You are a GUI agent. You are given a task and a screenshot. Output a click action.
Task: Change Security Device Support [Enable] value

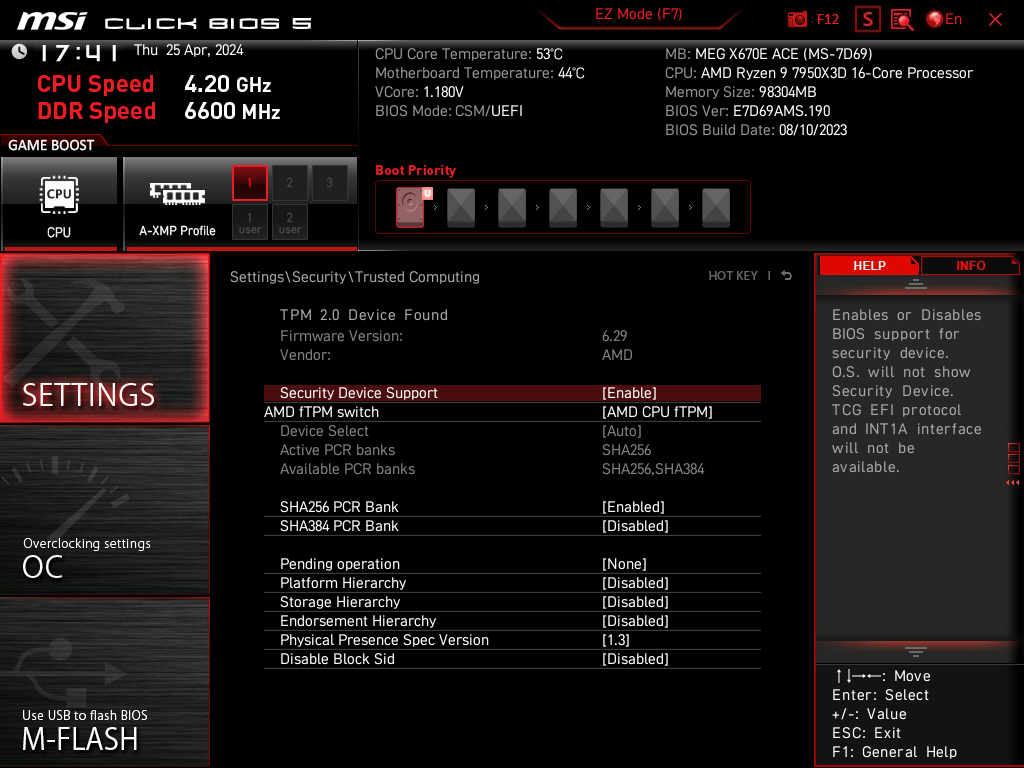click(x=512, y=393)
